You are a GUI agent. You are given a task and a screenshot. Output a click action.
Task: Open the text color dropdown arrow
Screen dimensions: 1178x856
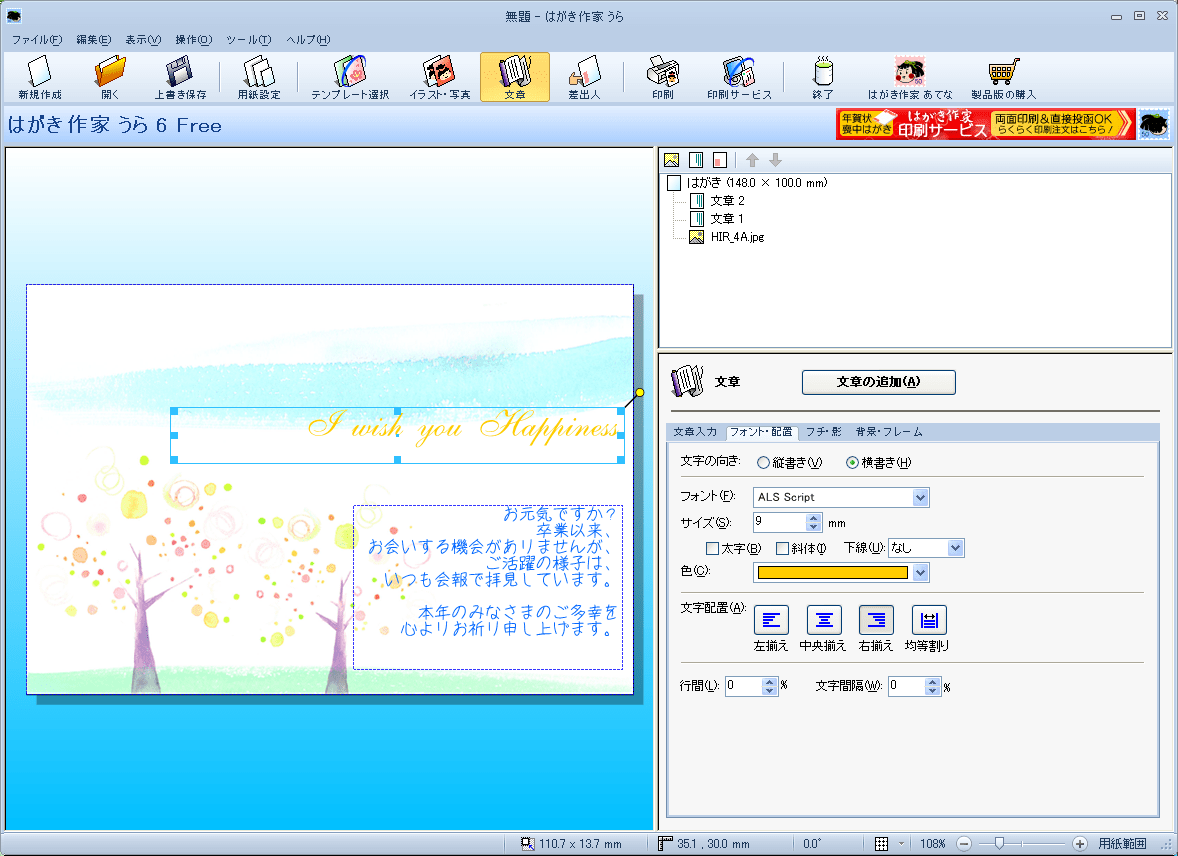click(x=920, y=572)
